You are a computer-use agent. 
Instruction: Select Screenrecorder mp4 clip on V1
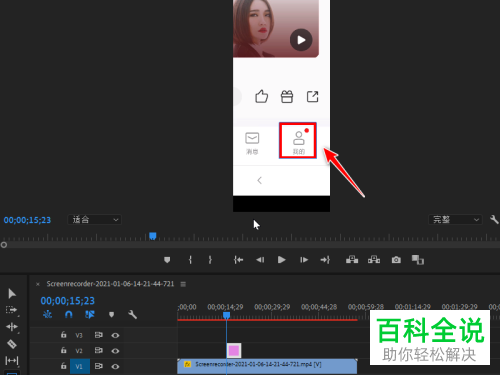267,366
